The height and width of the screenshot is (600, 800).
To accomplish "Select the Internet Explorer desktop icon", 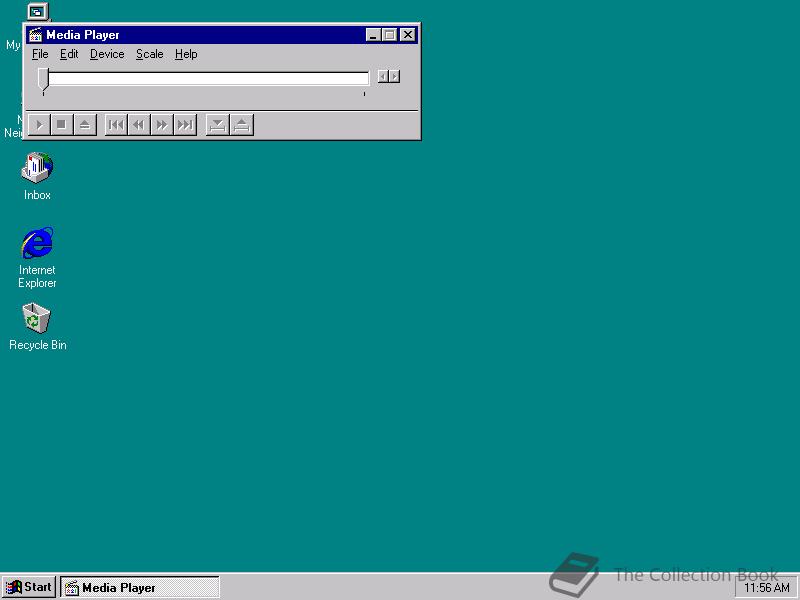I will [x=37, y=258].
